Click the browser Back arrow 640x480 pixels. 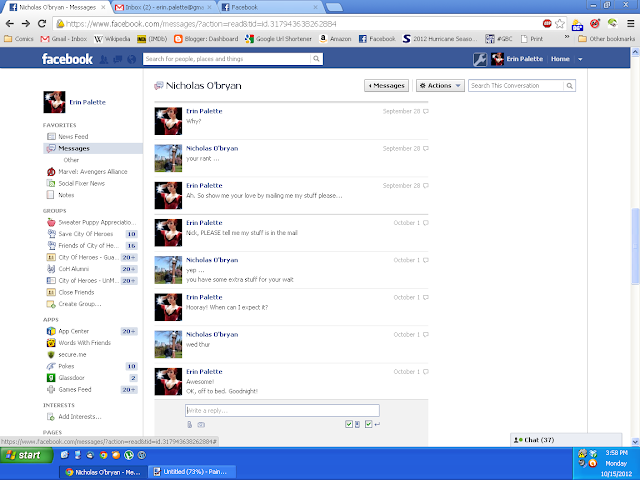tap(10, 24)
